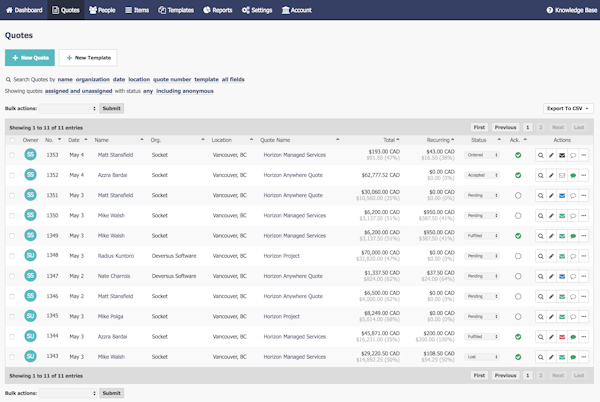Open the more actions ellipsis for quote 1349
Screen dimensions: 600x402
(x=584, y=236)
